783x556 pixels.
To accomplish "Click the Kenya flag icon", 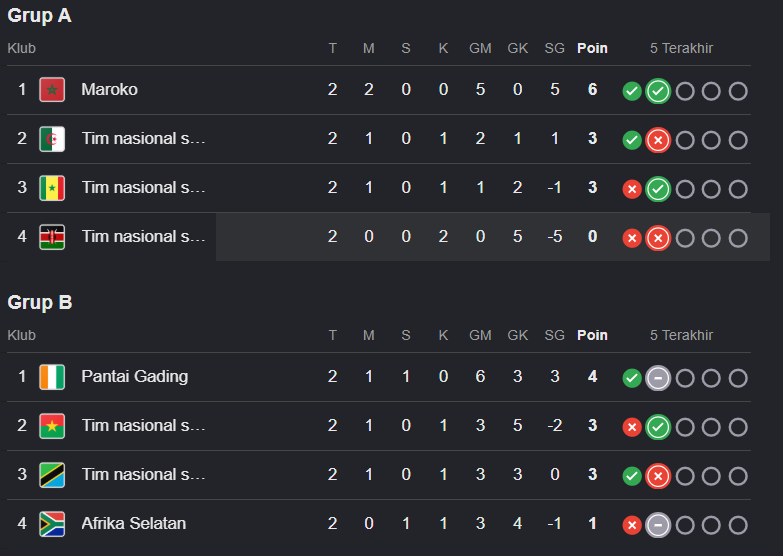I will (52, 237).
